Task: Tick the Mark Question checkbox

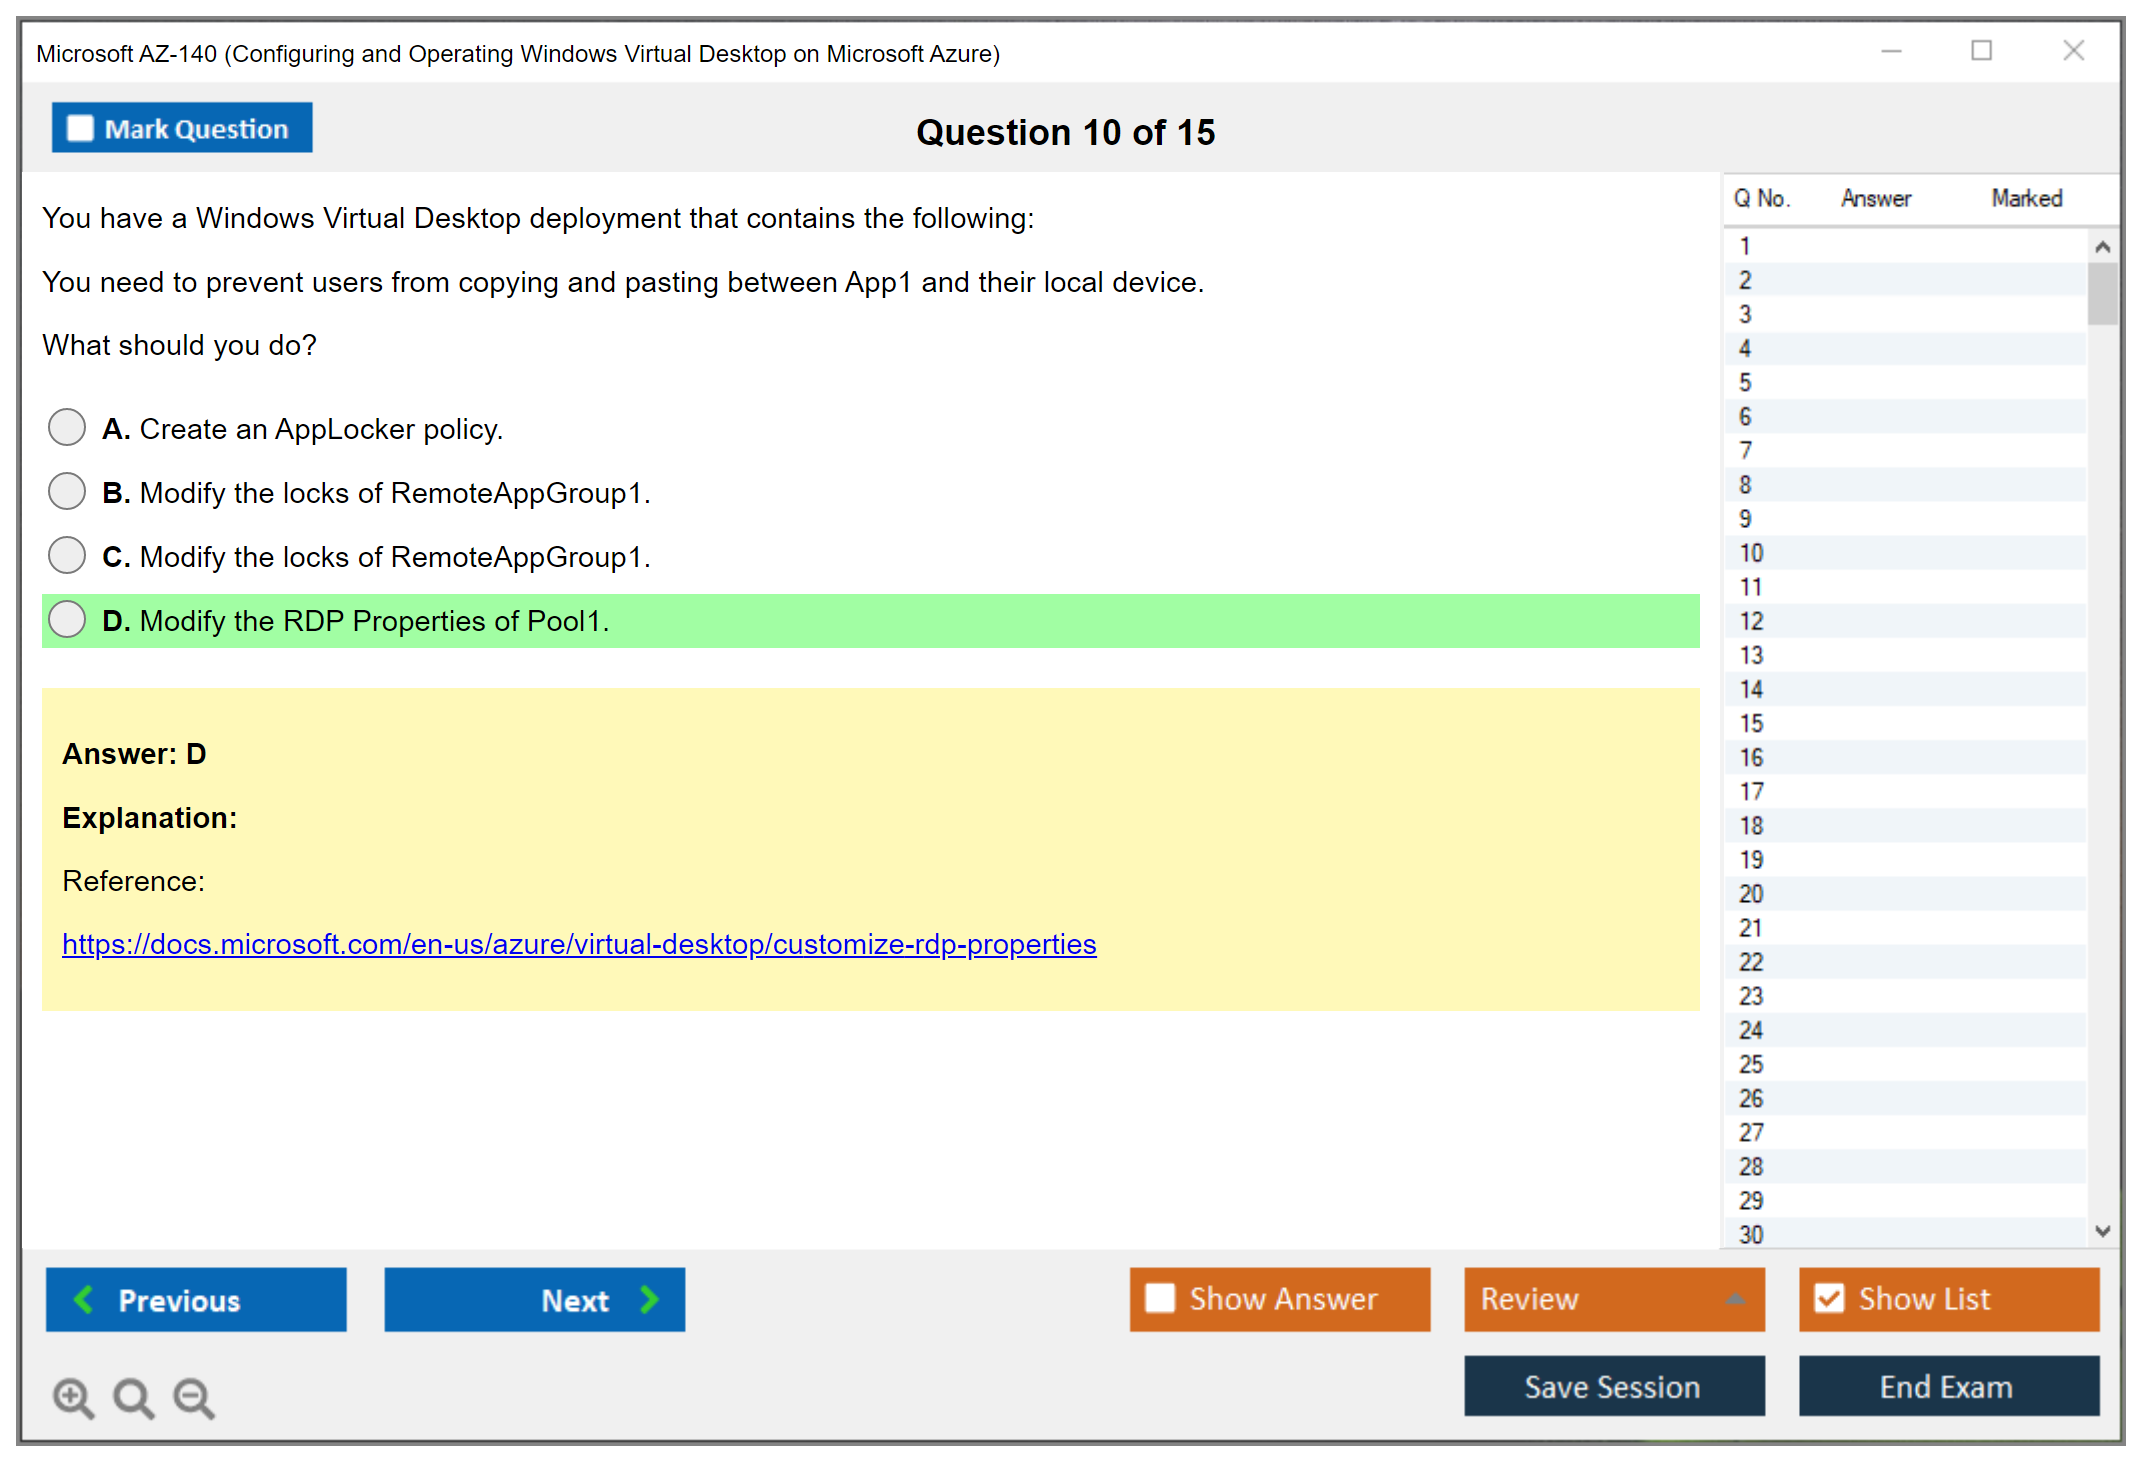Action: pos(80,129)
